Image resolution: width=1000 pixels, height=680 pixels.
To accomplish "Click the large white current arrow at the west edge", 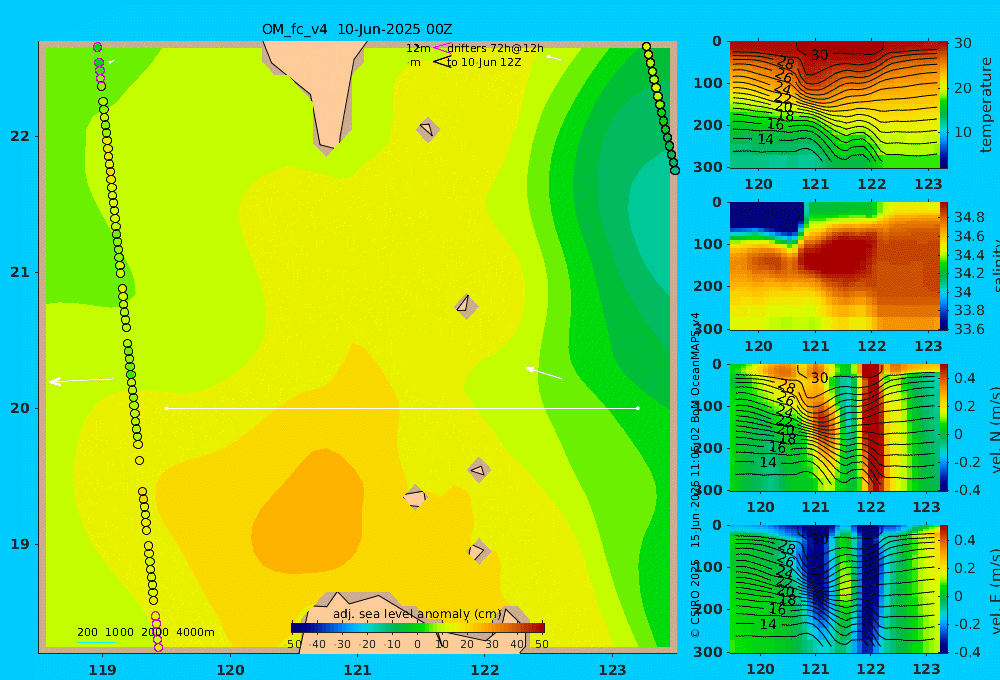I will 82,381.
